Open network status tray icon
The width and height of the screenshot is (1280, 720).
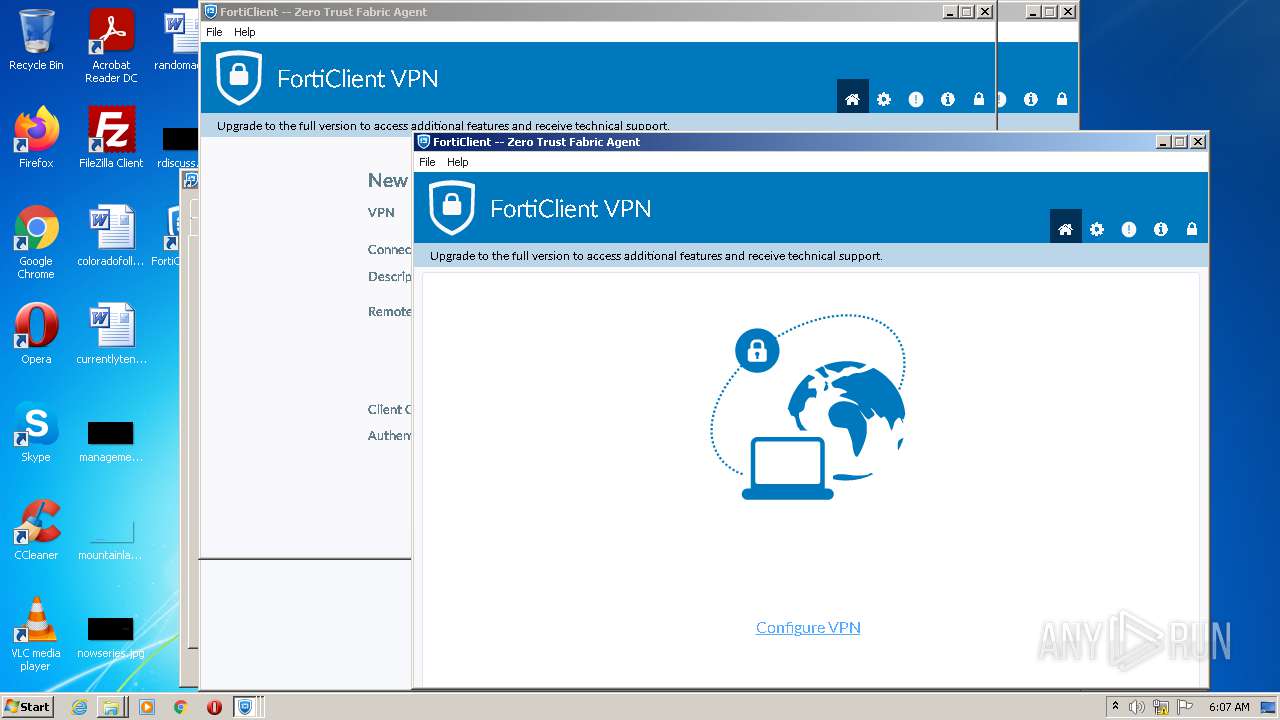(1161, 707)
